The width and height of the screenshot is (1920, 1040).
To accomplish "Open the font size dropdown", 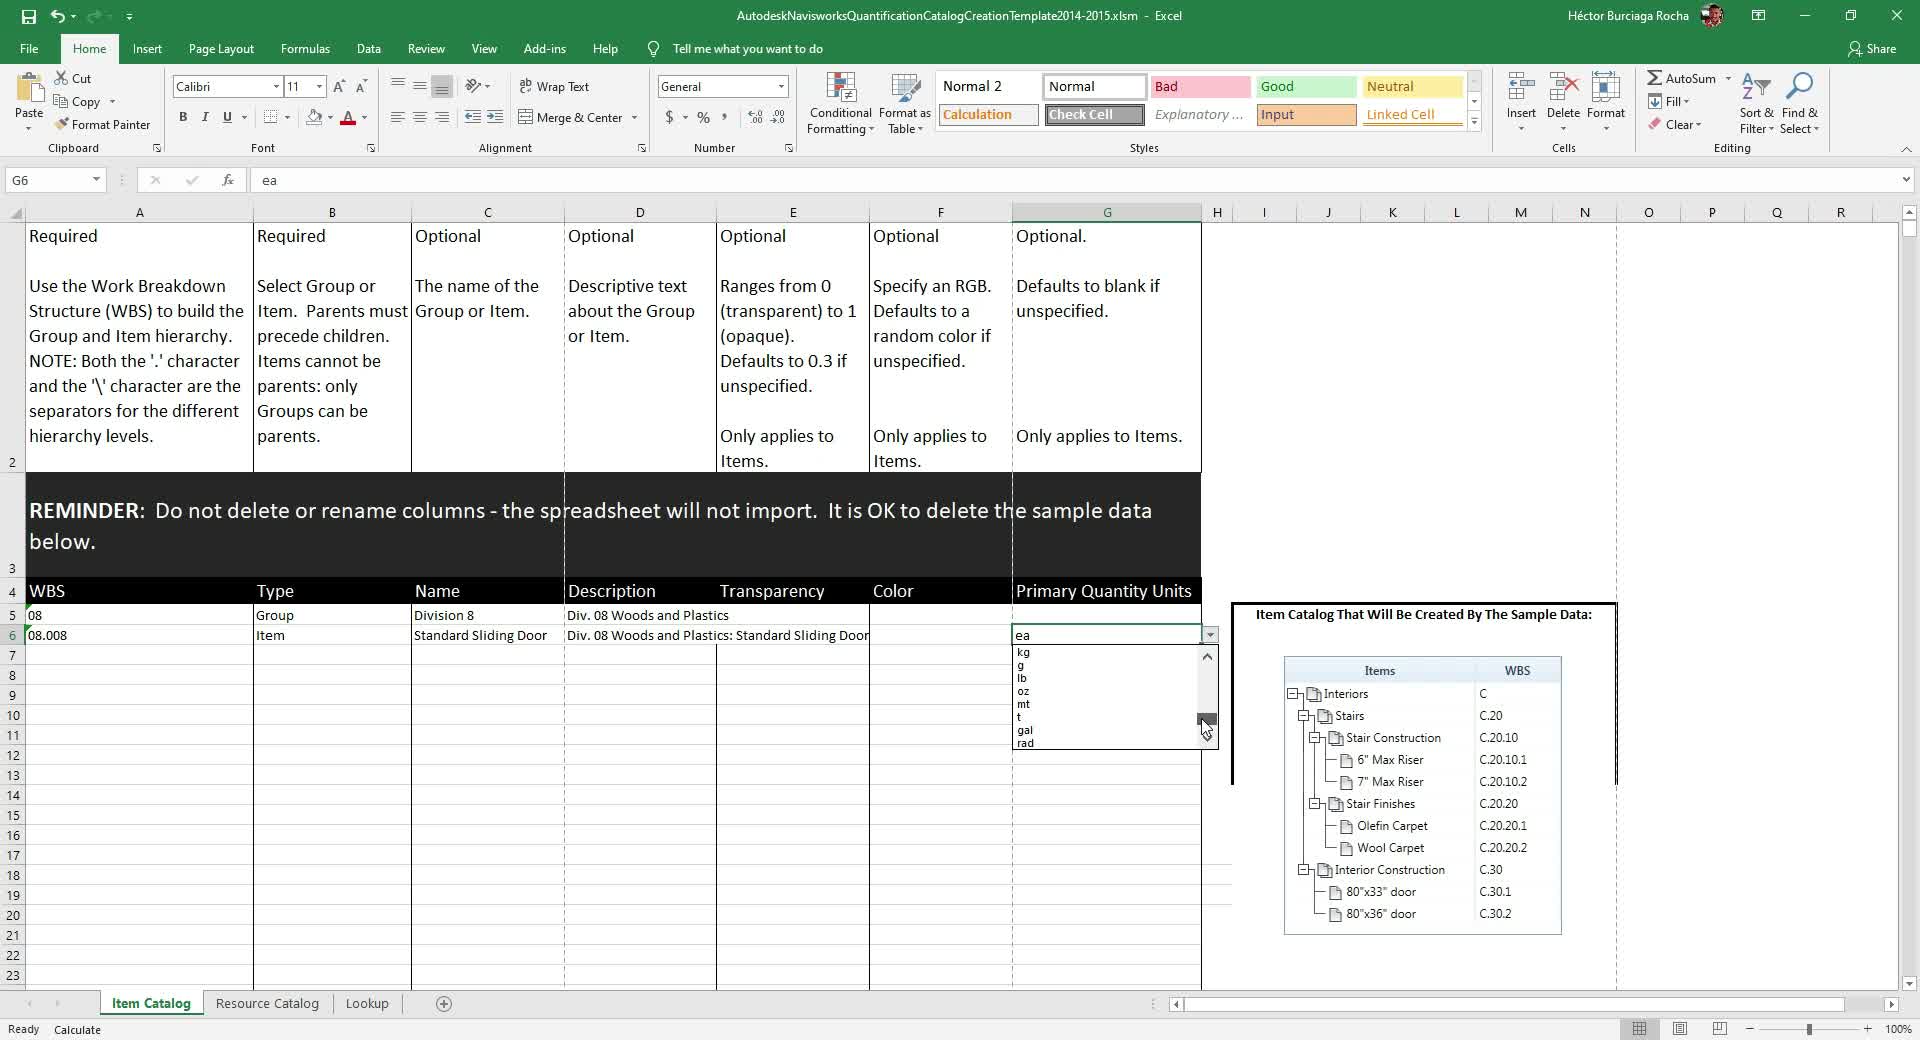I will click(319, 87).
